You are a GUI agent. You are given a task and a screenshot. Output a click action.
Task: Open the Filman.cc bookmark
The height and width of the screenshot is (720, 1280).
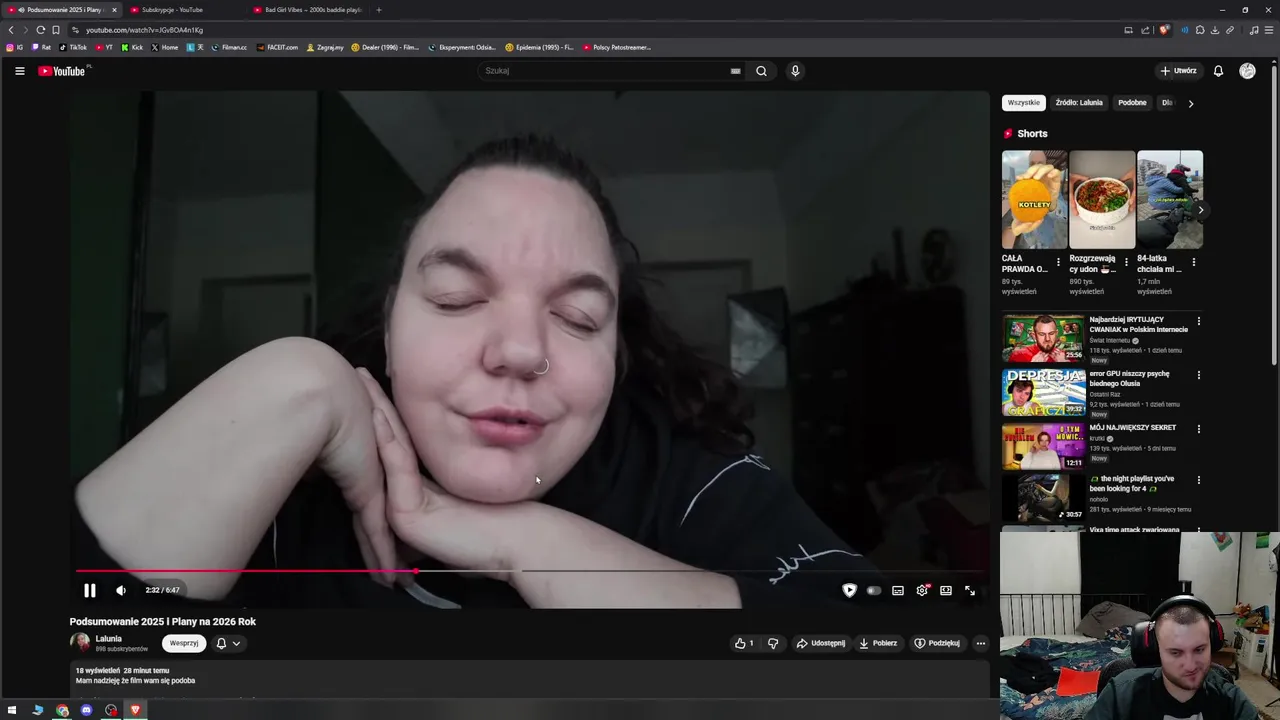[229, 47]
